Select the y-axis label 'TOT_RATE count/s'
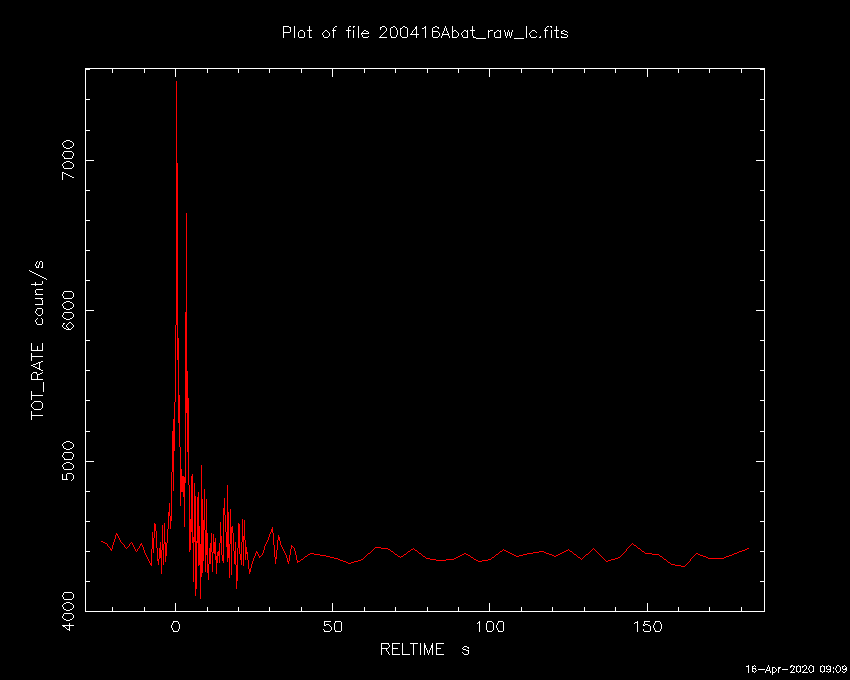 37,340
